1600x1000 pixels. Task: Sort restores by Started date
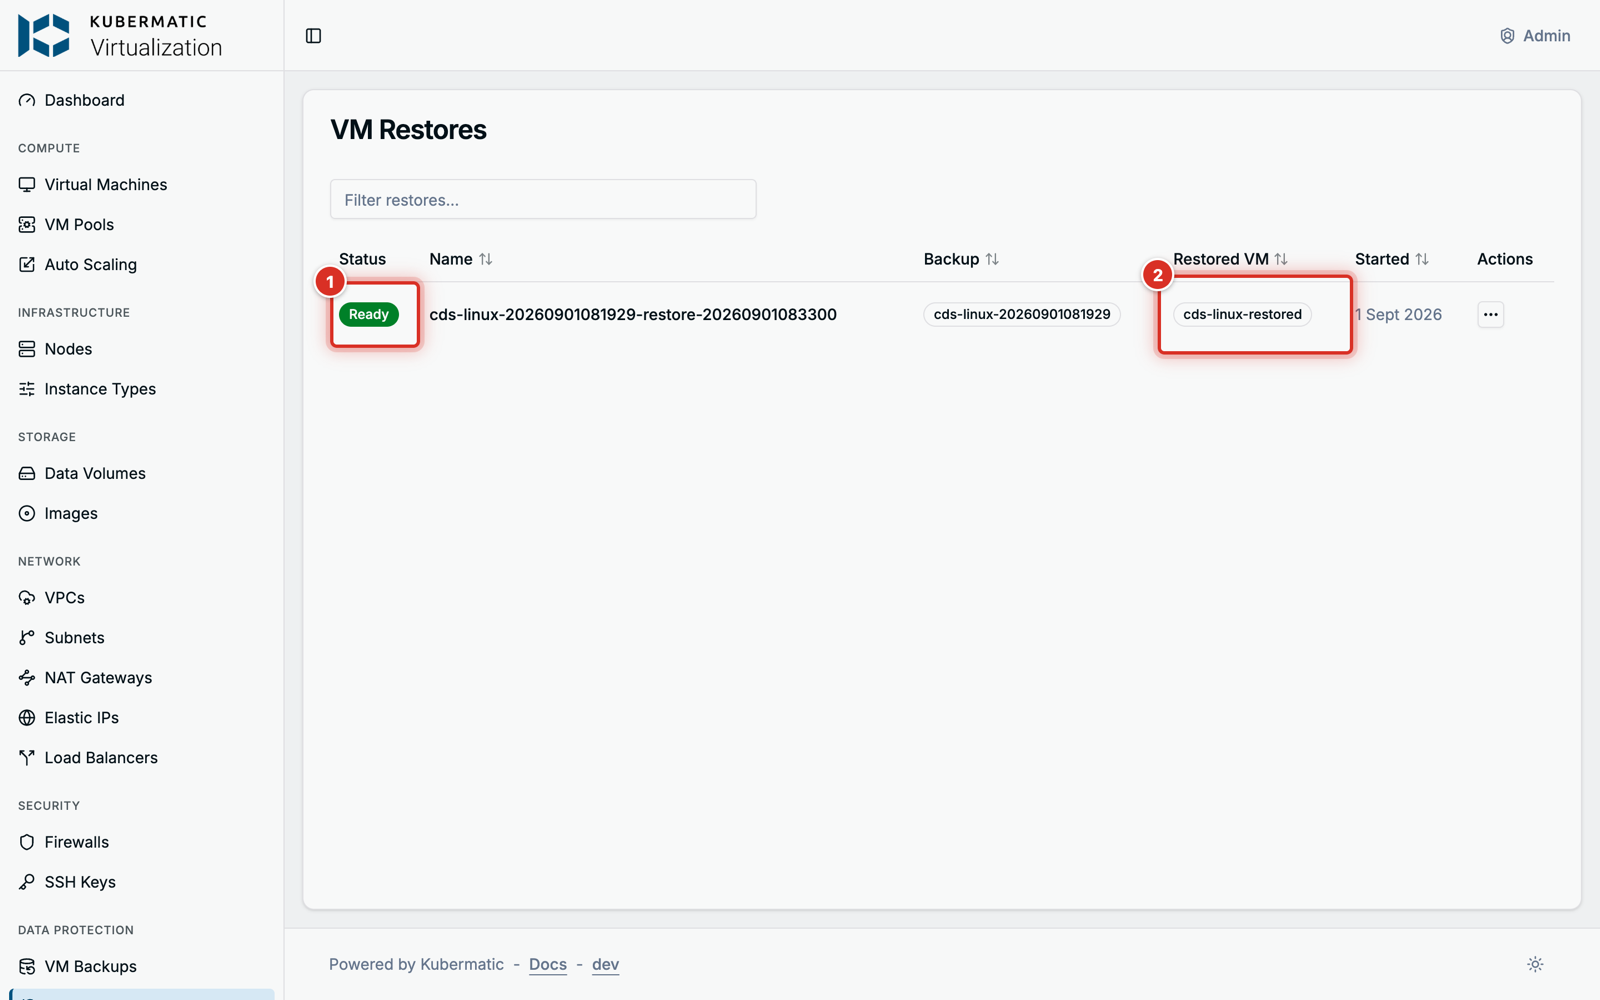click(1392, 259)
